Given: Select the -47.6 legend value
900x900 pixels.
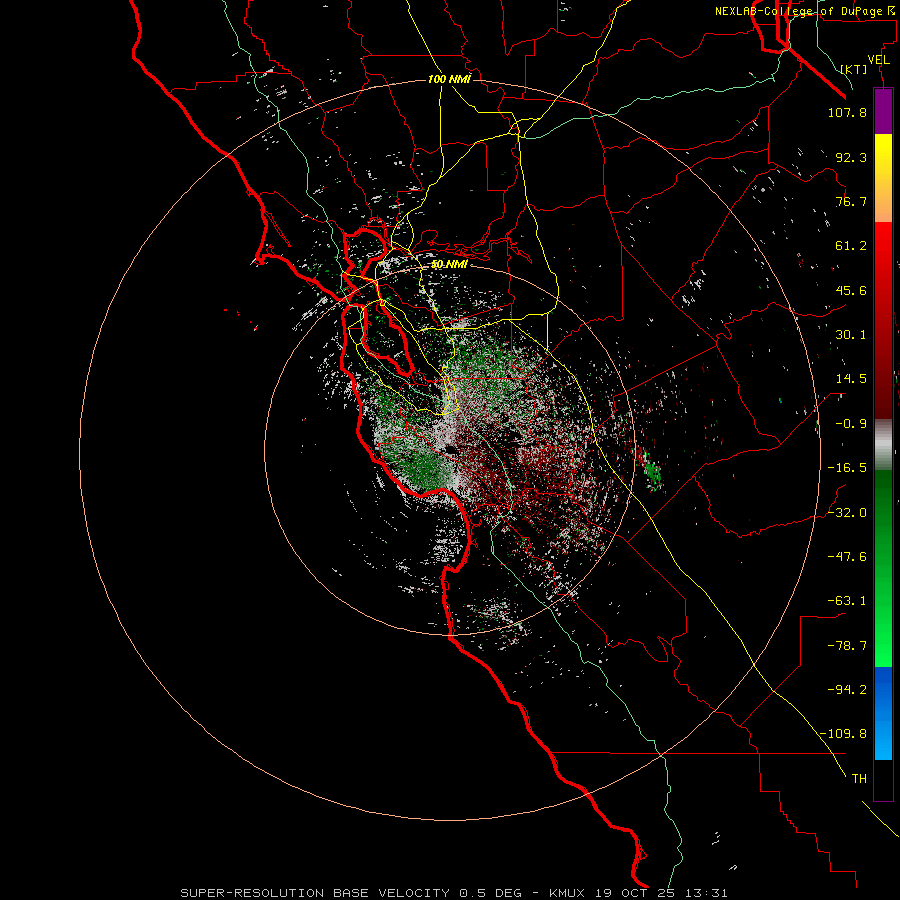Looking at the screenshot, I should coord(847,557).
